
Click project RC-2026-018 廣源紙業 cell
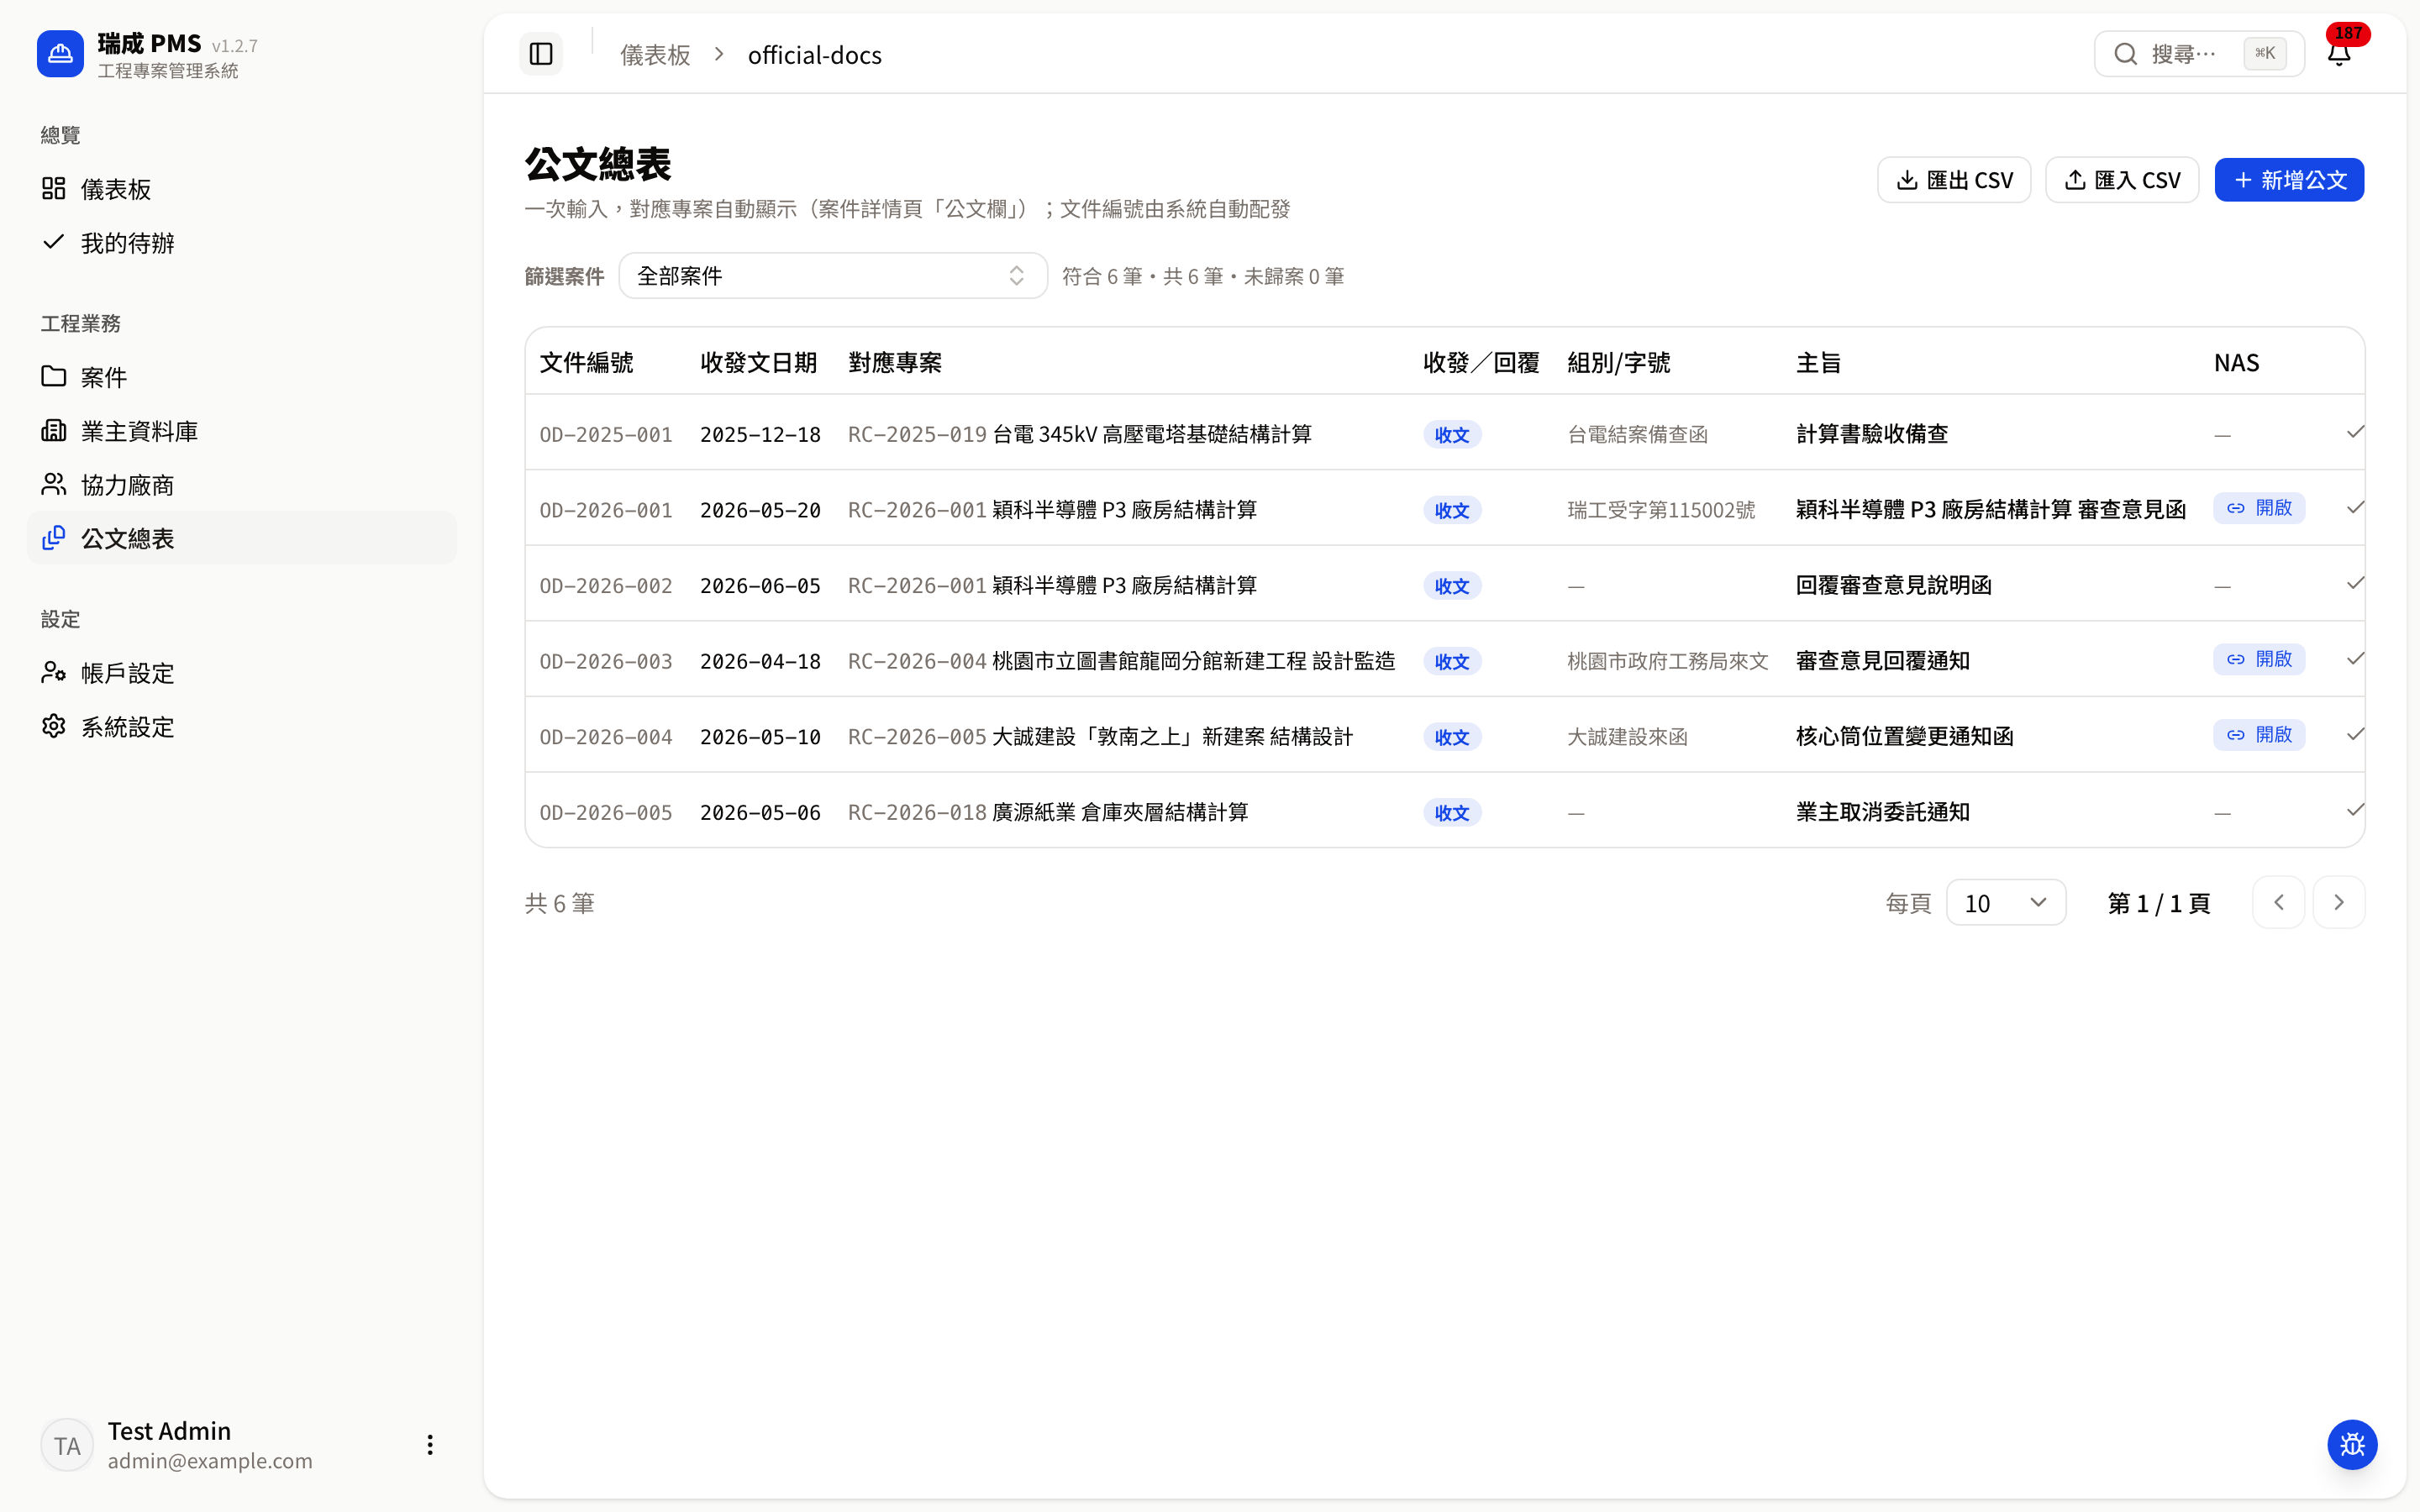1048,812
